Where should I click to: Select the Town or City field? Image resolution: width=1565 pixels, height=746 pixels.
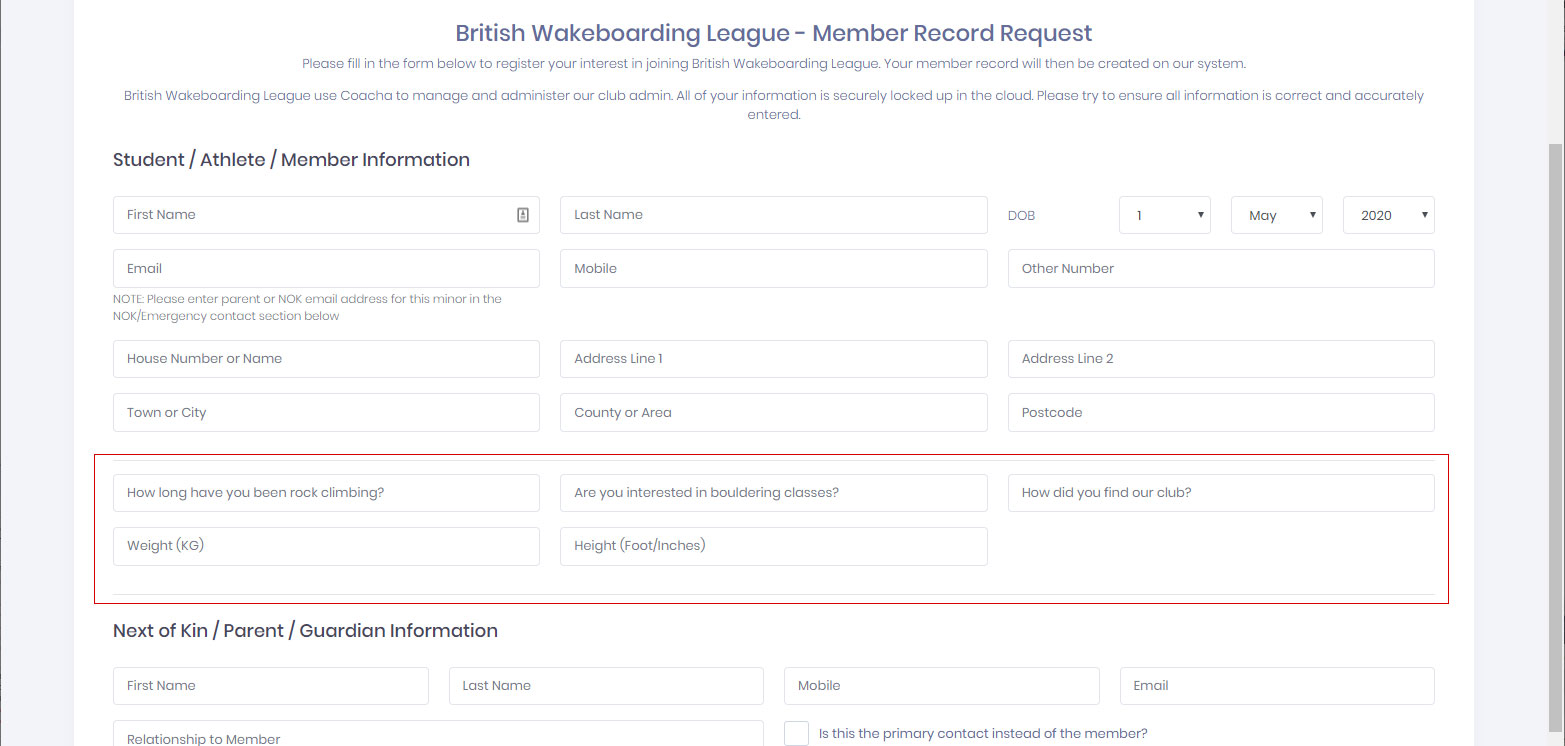click(326, 413)
